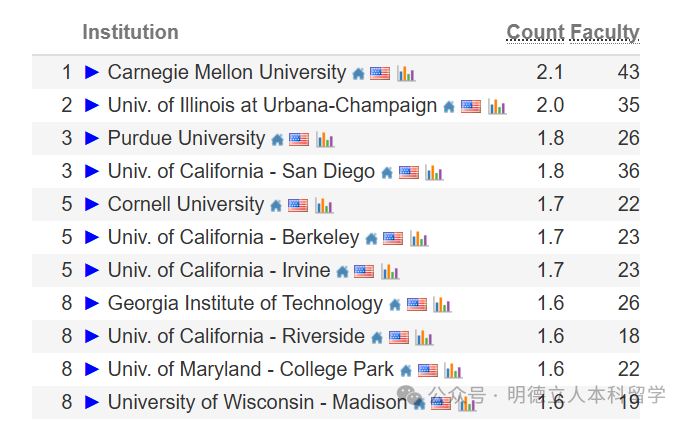The image size is (688, 423).
Task: Click the home icon beside UC Berkeley
Action: point(371,239)
